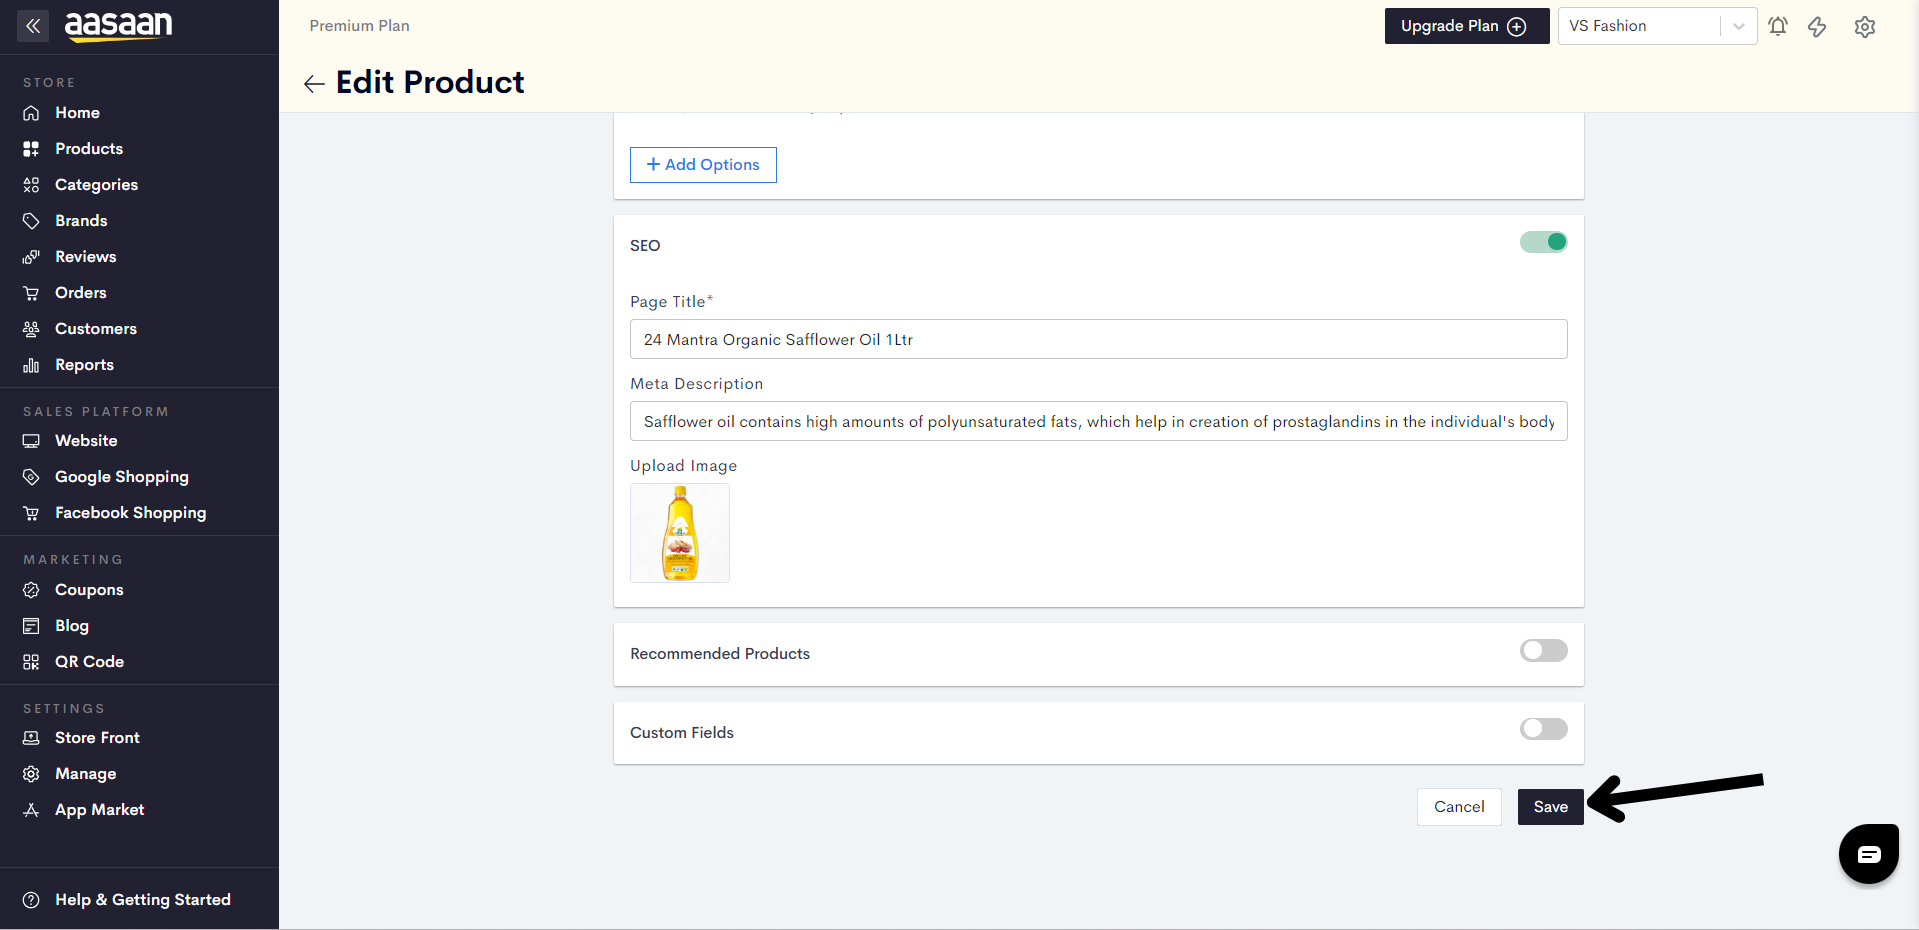Click into the Page Title field

point(1099,339)
